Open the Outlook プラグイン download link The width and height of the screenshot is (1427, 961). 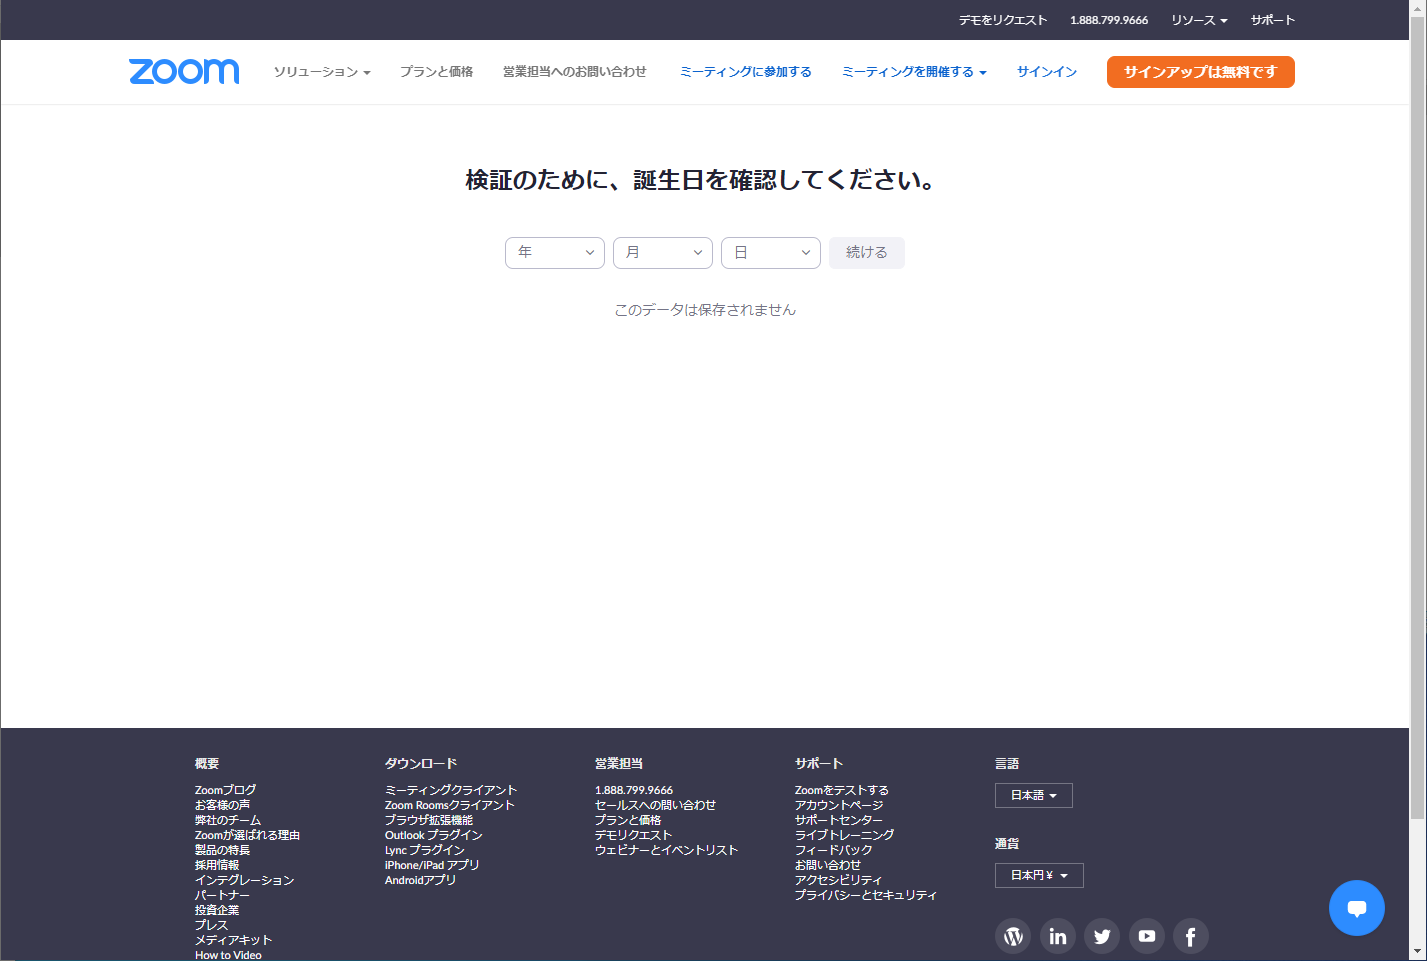click(x=434, y=835)
